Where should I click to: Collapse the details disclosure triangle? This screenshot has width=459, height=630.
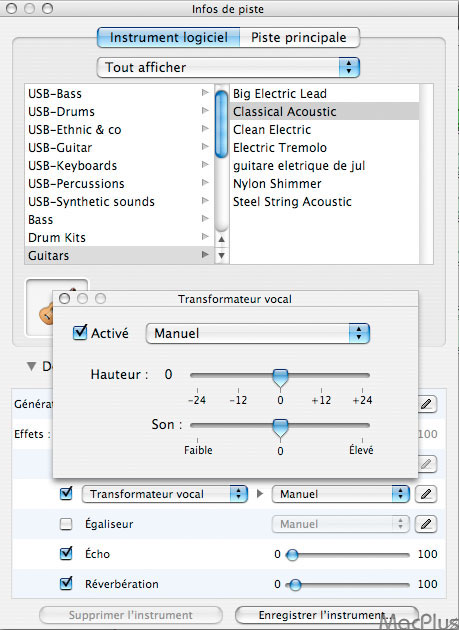coord(31,366)
